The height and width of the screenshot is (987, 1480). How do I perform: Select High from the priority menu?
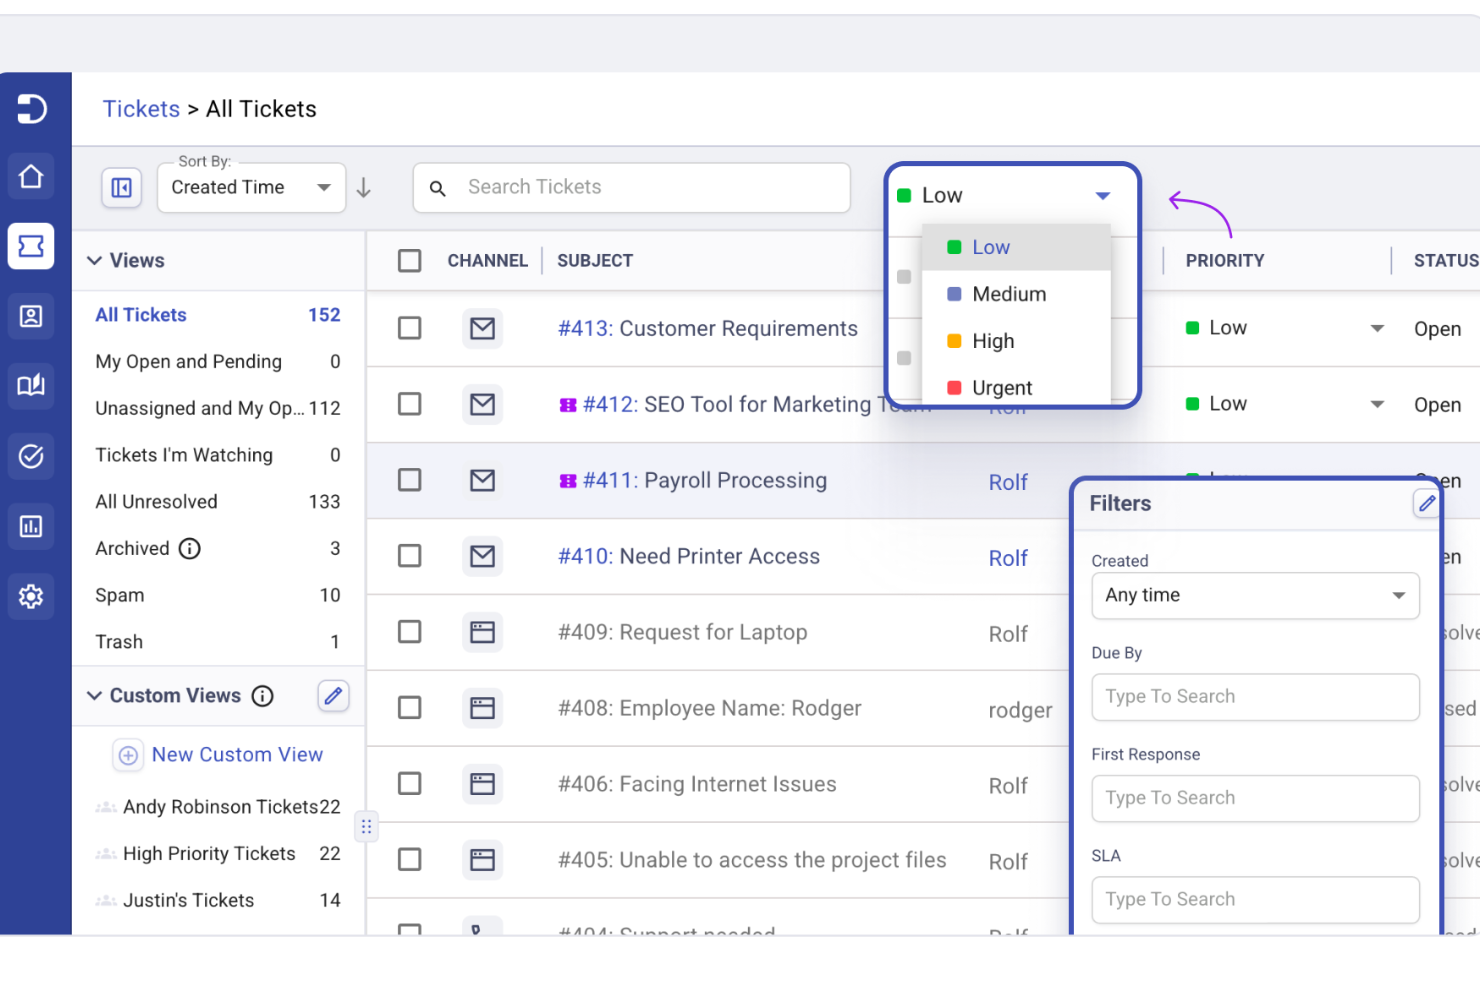(x=992, y=341)
